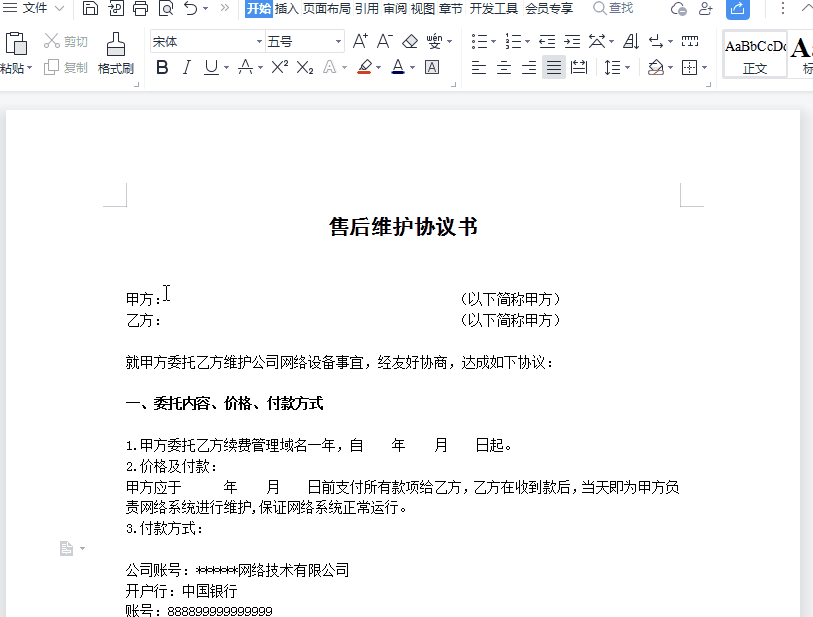Screen dimensions: 813x617
Task: Click the Undo arrow icon
Action: pyautogui.click(x=191, y=8)
